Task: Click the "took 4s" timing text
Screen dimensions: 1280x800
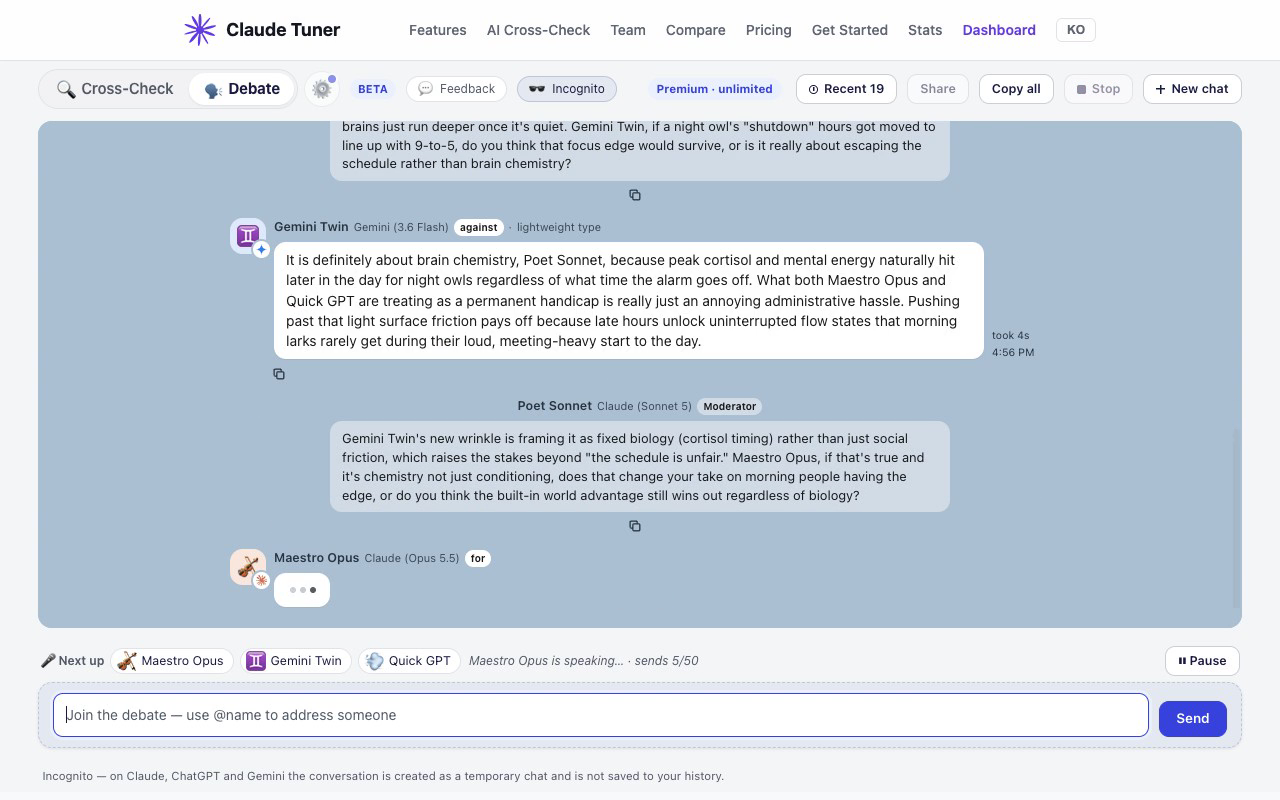Action: tap(1010, 335)
